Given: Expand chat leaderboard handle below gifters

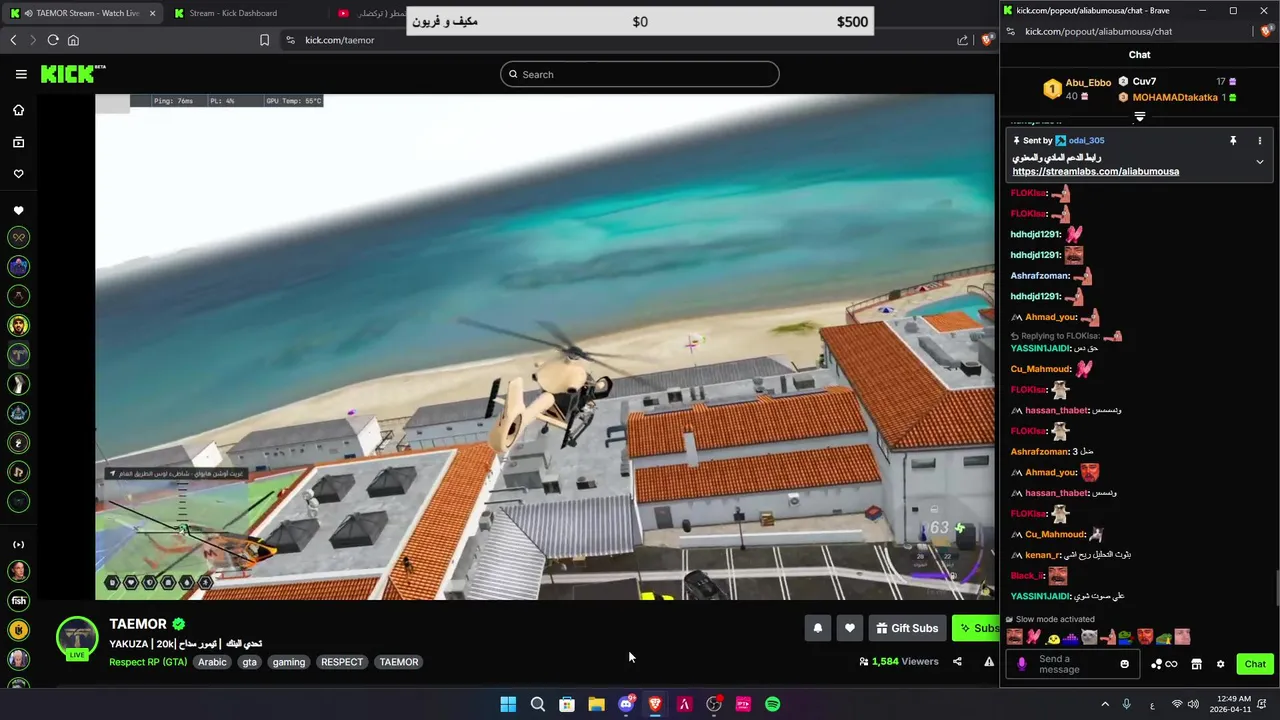Looking at the screenshot, I should coord(1139,117).
